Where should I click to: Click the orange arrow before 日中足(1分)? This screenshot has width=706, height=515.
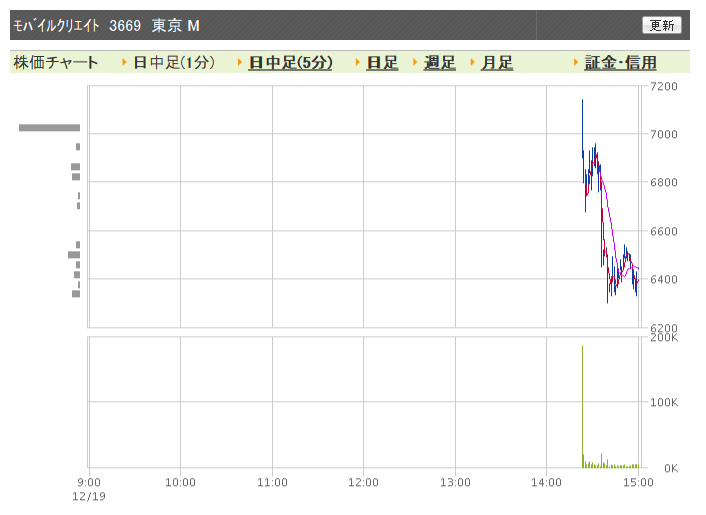(x=124, y=62)
